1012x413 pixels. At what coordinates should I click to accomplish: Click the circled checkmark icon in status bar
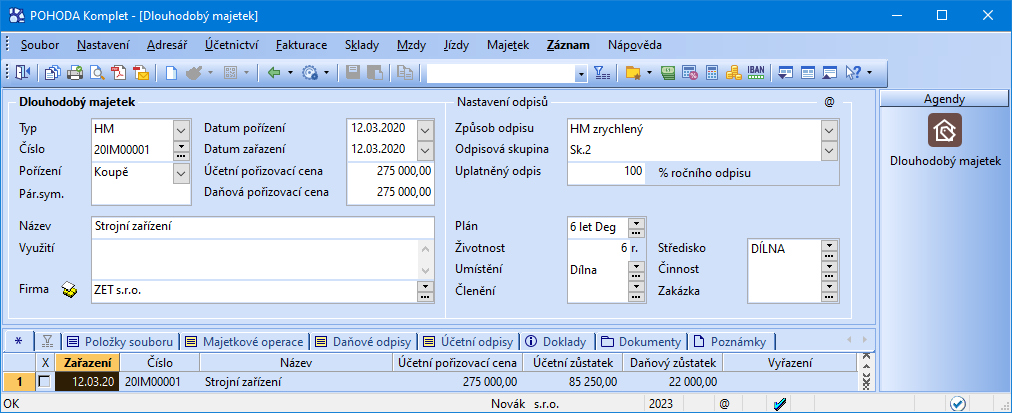[x=958, y=404]
